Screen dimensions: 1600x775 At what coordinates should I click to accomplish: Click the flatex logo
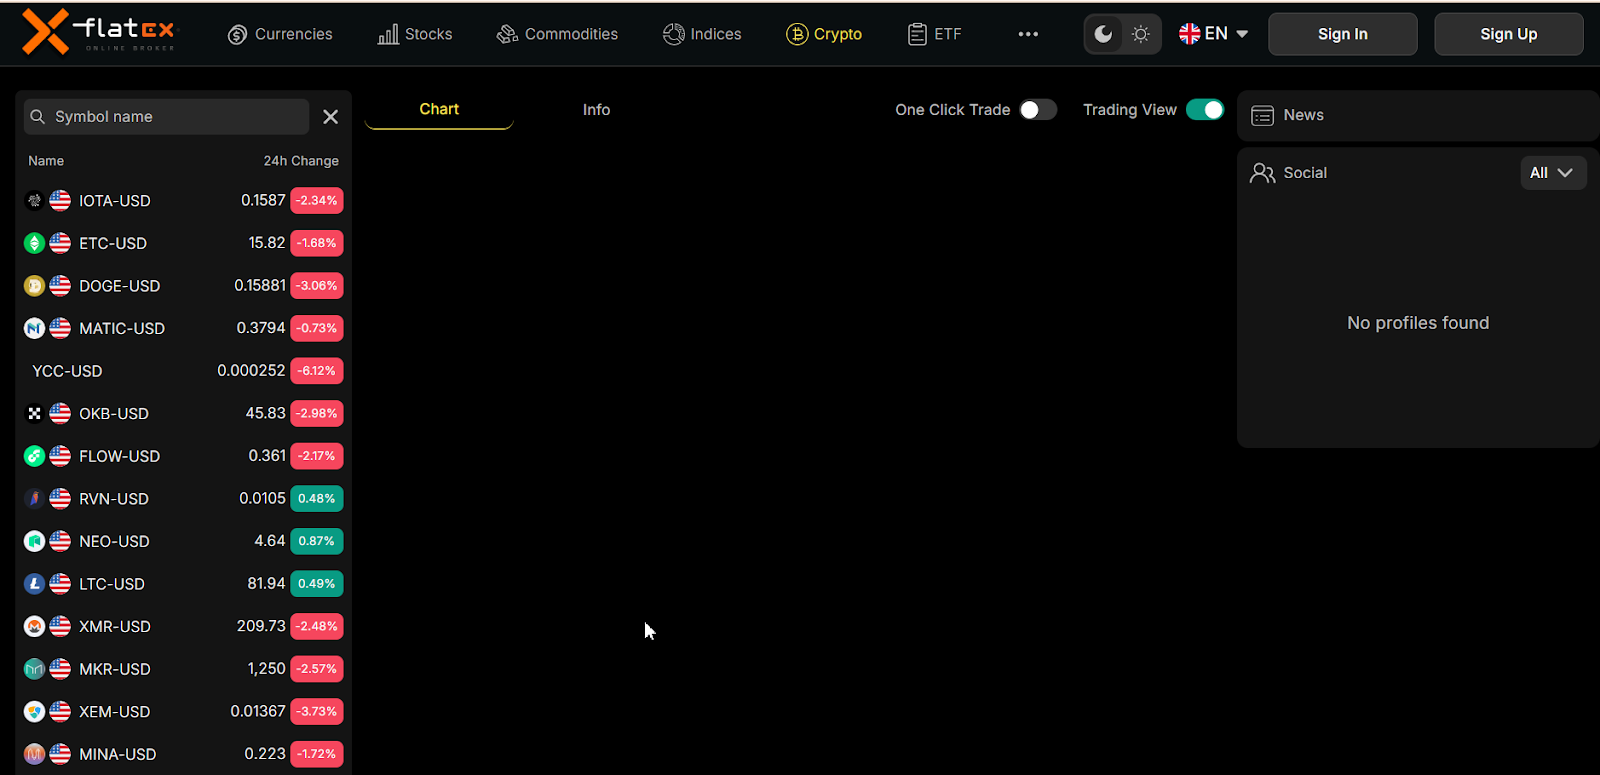98,32
